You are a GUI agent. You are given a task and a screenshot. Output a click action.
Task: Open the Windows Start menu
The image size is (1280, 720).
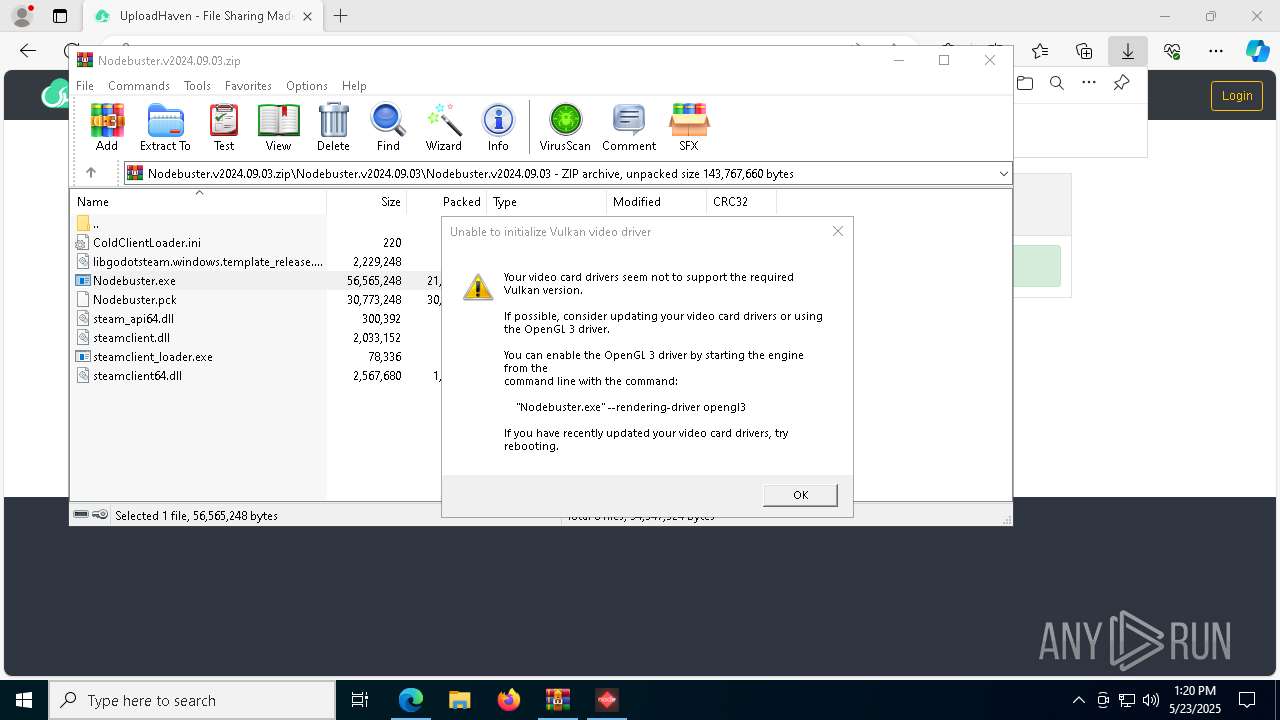tap(24, 700)
